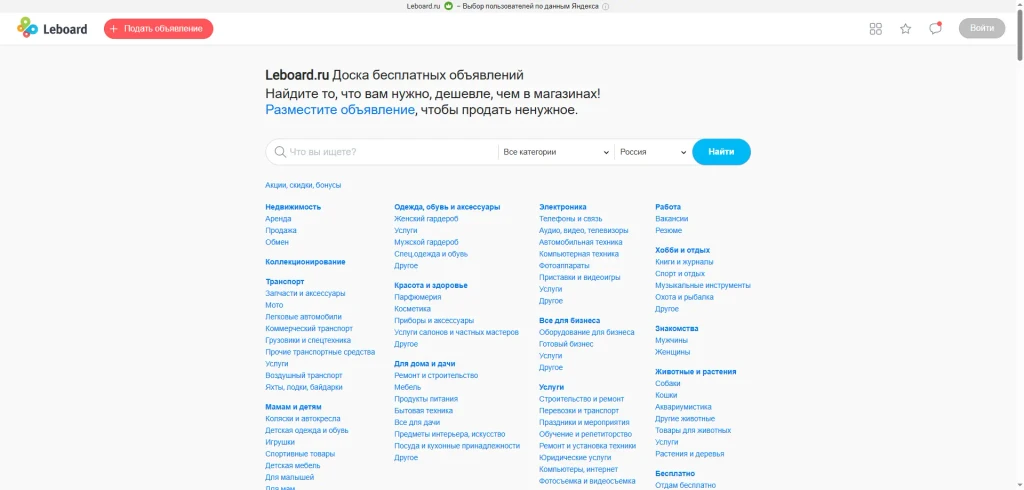Open the Электроника category heading

[563, 207]
